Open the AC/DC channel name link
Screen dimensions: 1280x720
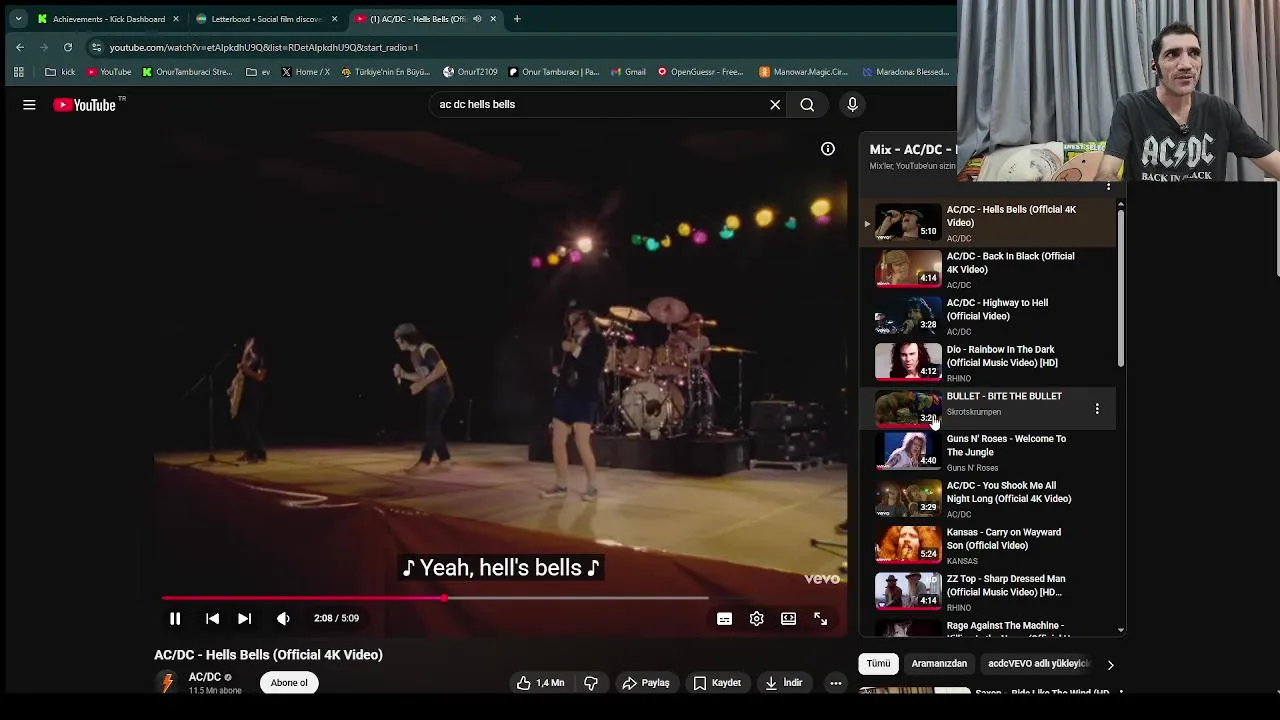coord(205,677)
